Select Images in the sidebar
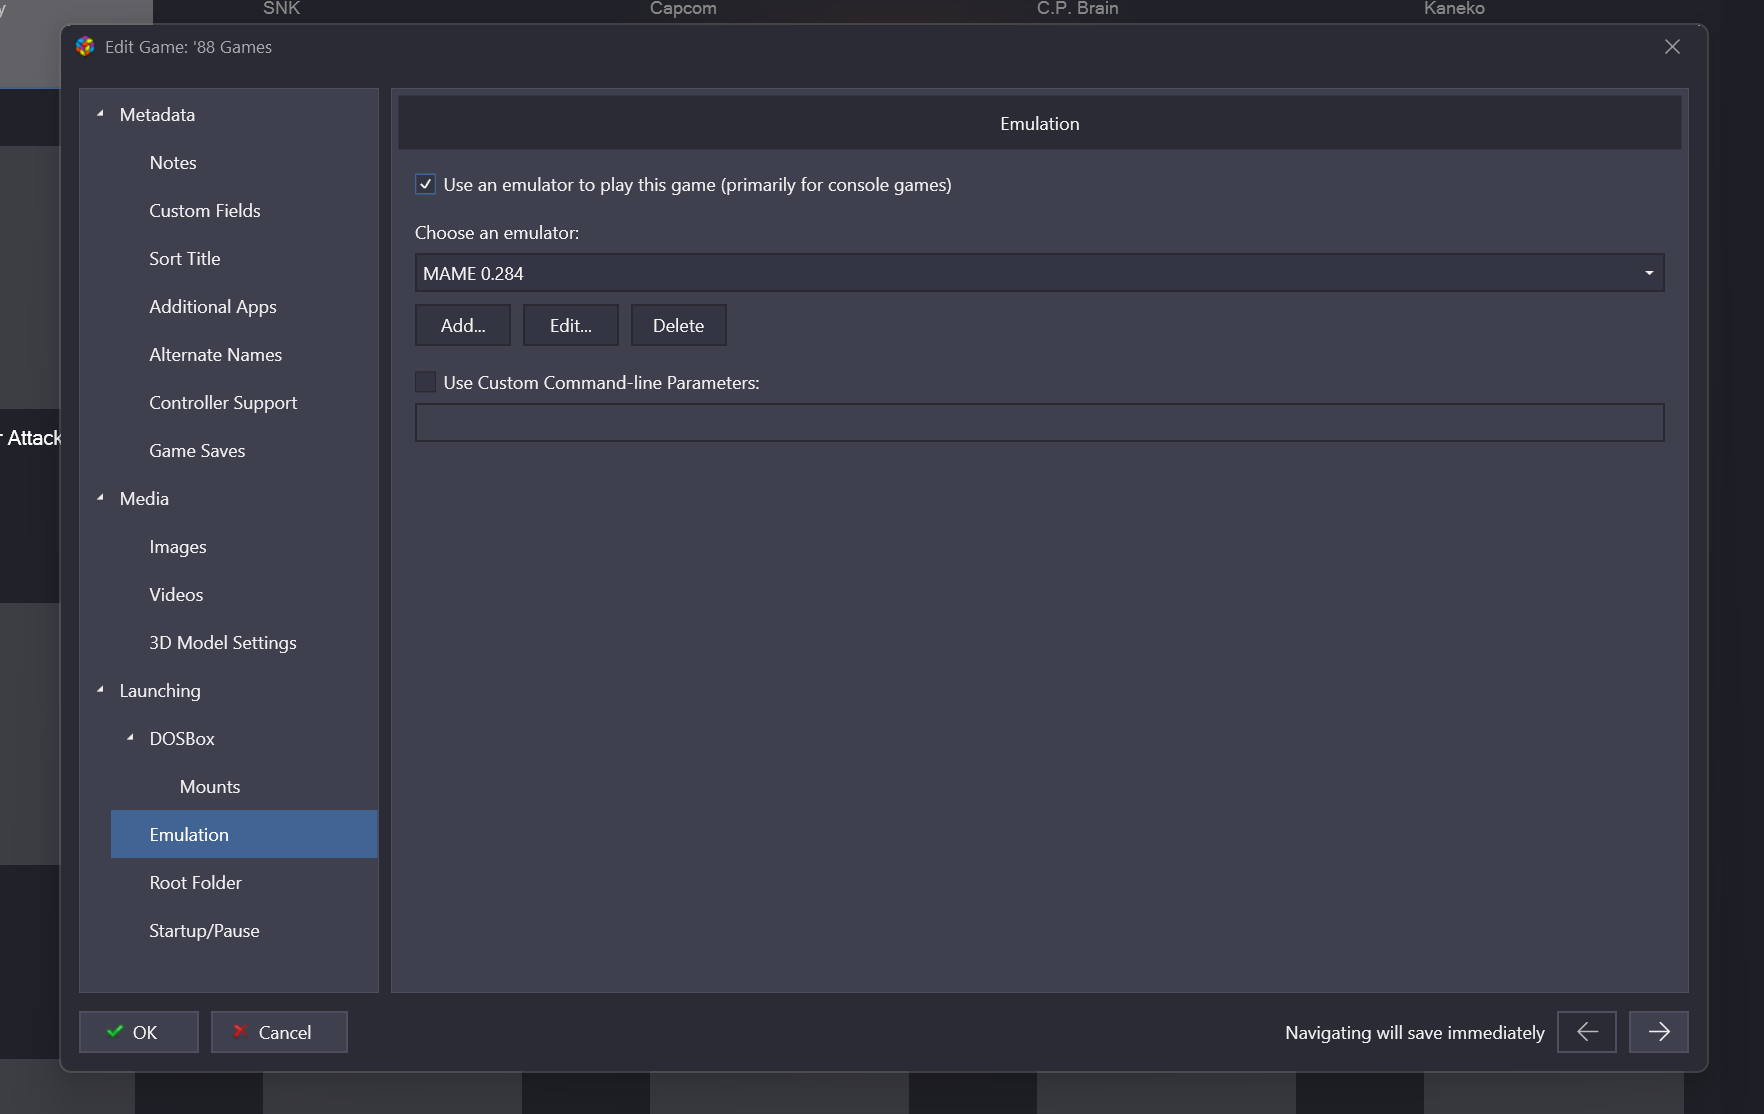Image resolution: width=1764 pixels, height=1114 pixels. pos(178,547)
